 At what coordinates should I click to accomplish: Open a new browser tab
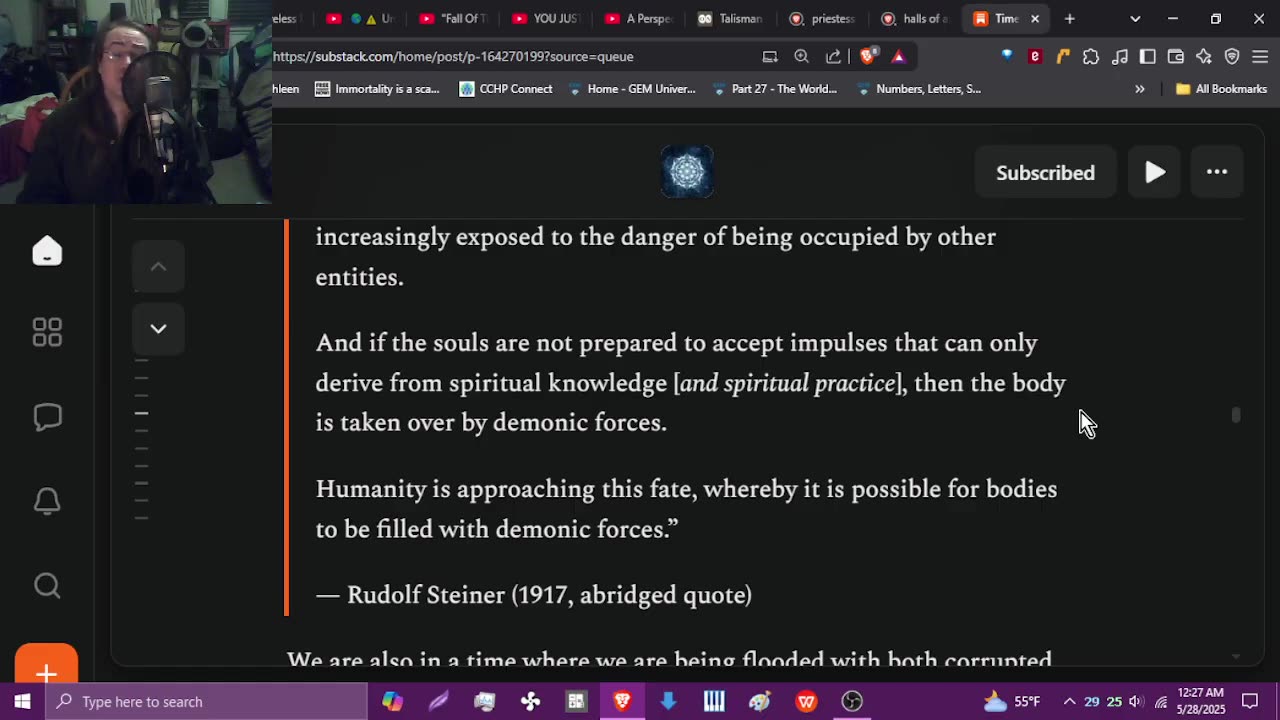tap(1069, 18)
